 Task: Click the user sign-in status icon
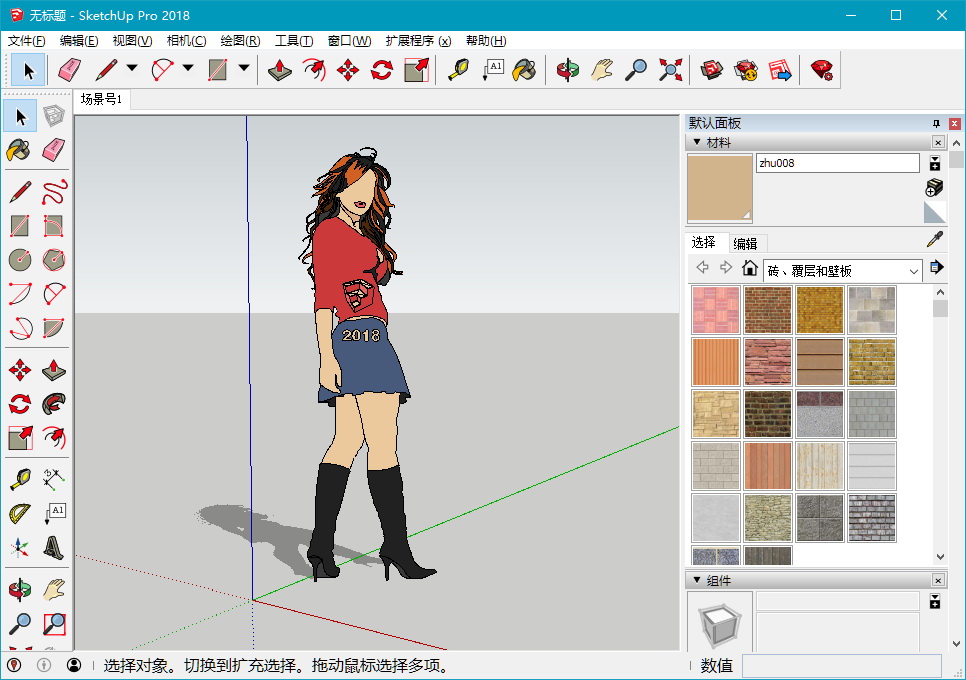74,665
